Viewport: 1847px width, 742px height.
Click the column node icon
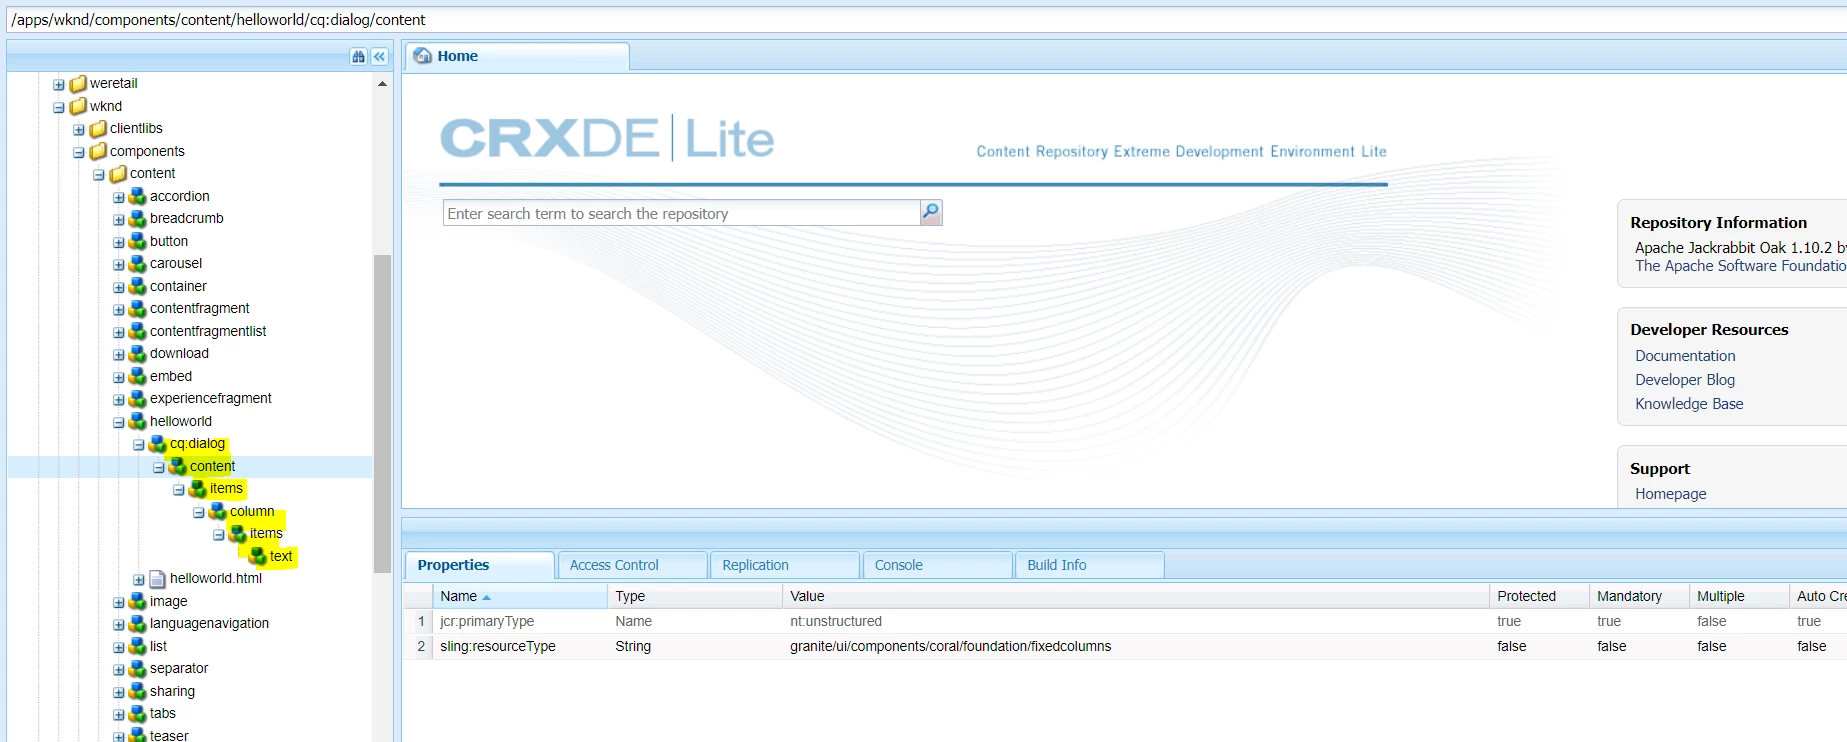[x=218, y=511]
